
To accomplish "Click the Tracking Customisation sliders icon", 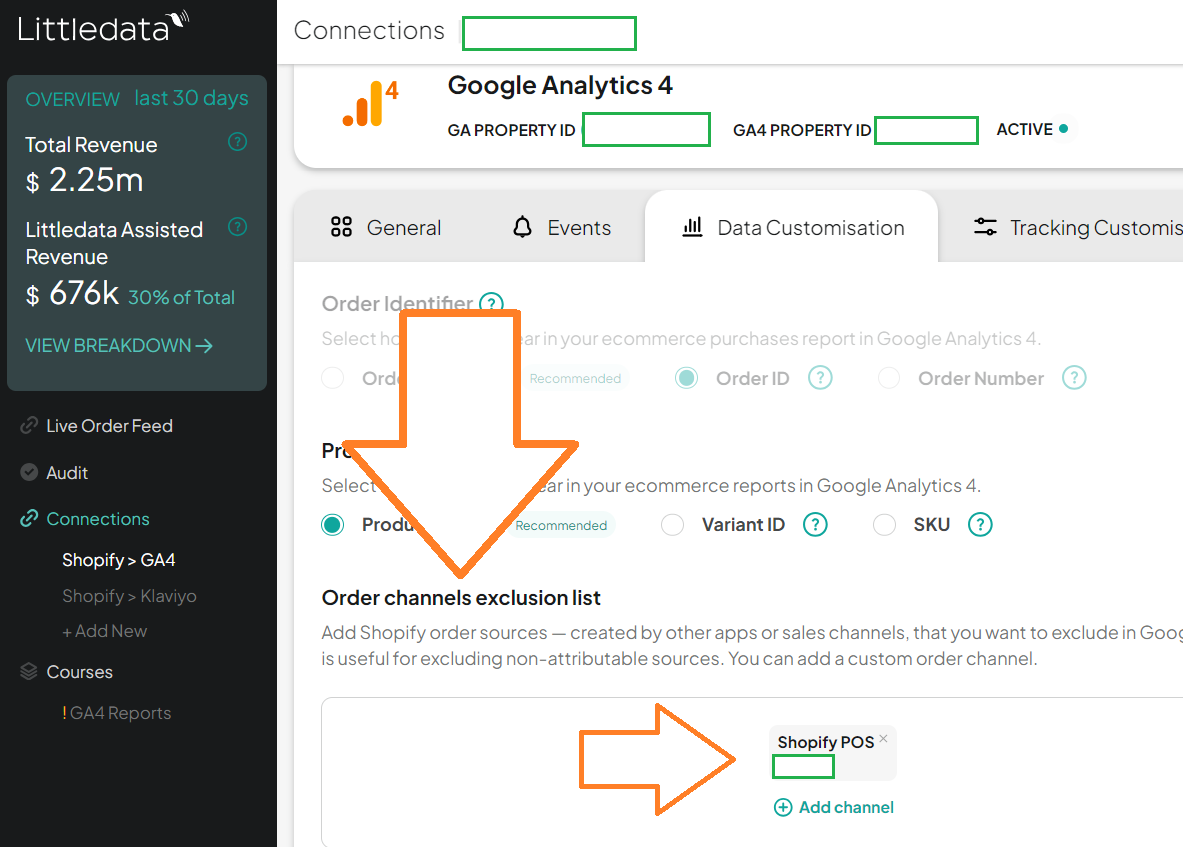I will [x=985, y=227].
